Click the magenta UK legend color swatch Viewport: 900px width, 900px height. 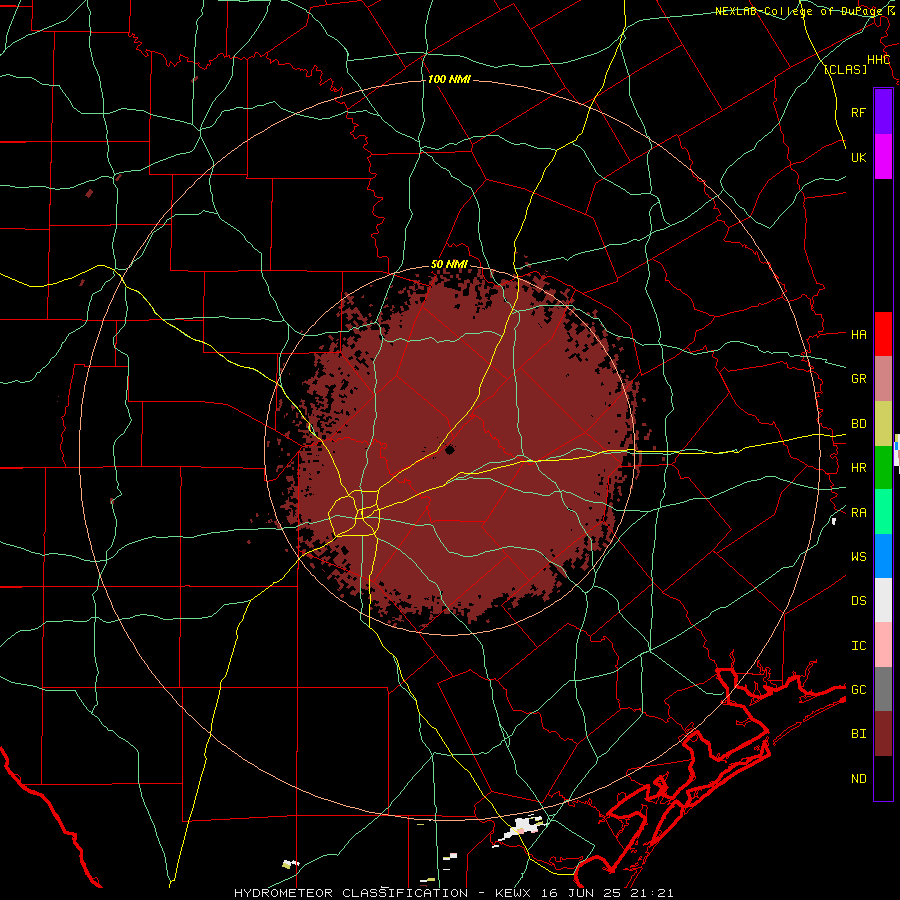pyautogui.click(x=883, y=157)
